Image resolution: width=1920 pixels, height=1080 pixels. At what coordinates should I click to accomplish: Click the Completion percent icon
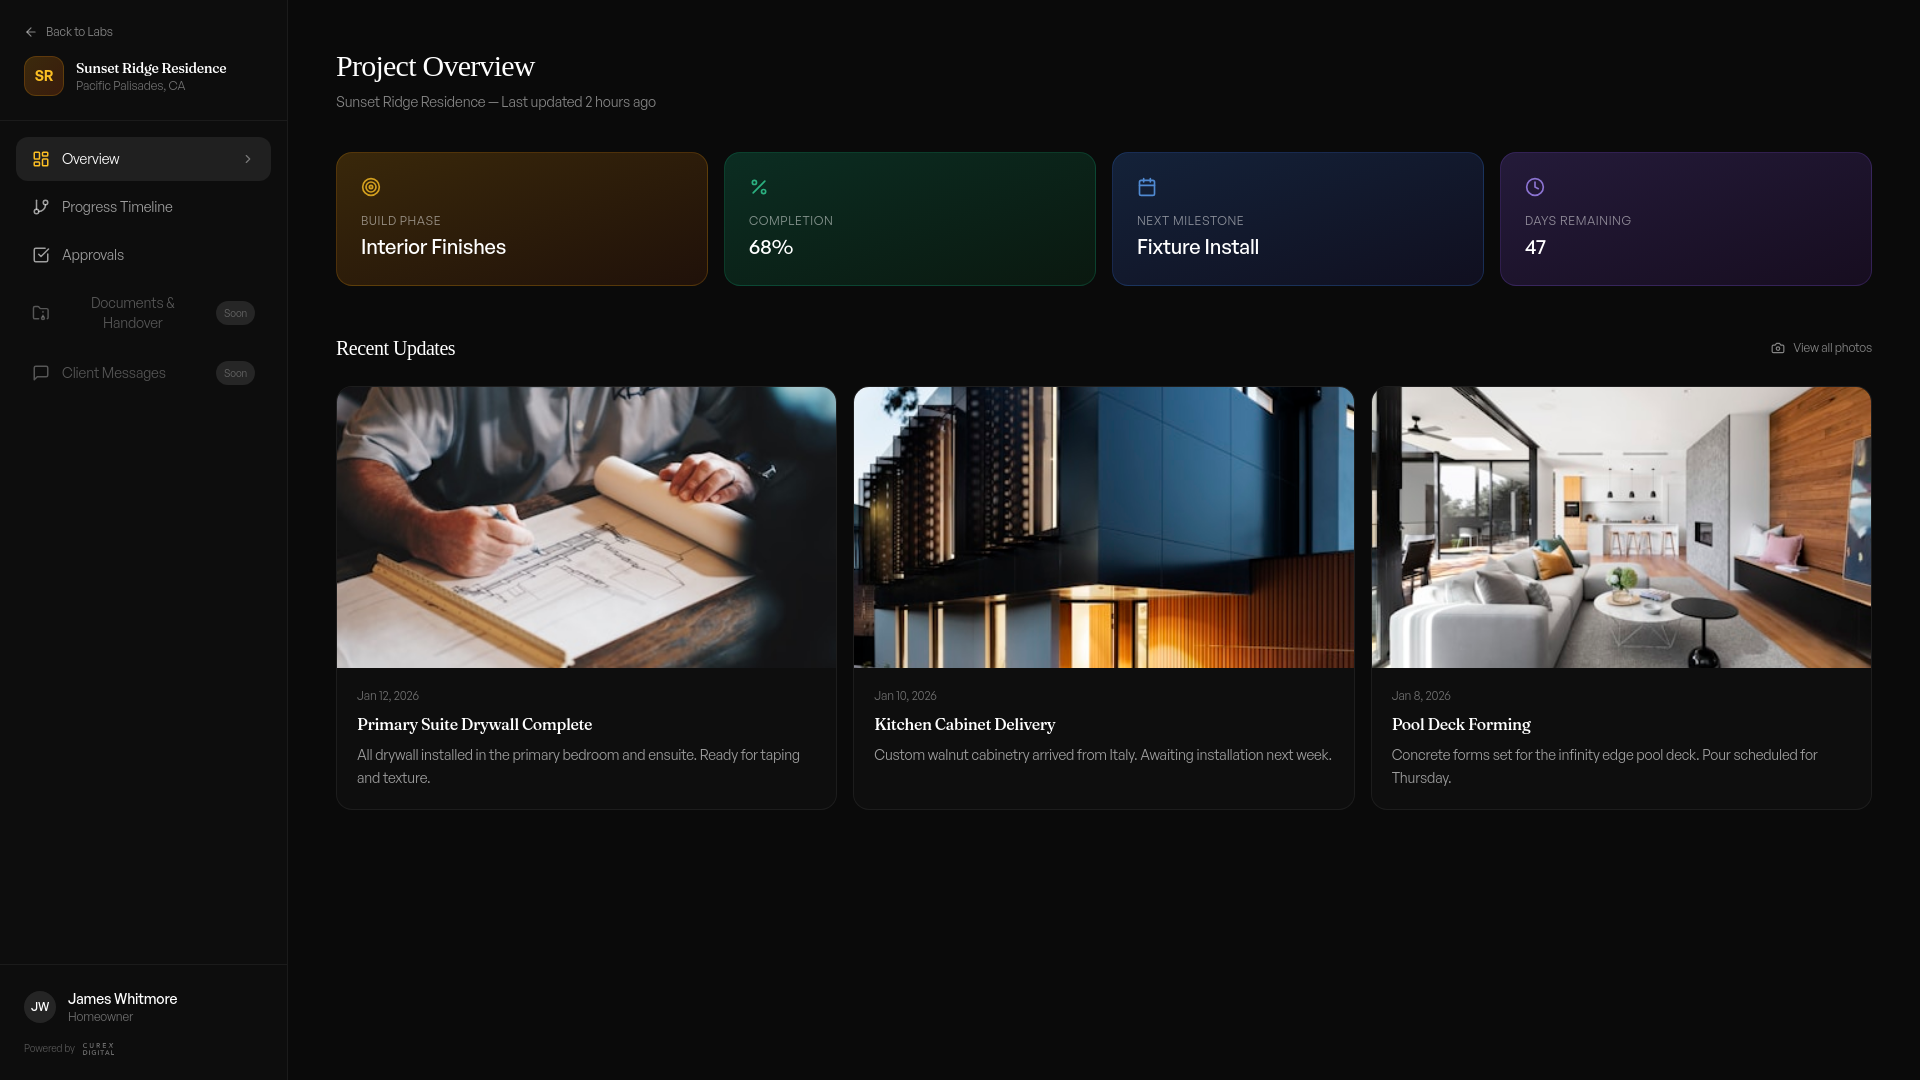point(759,187)
